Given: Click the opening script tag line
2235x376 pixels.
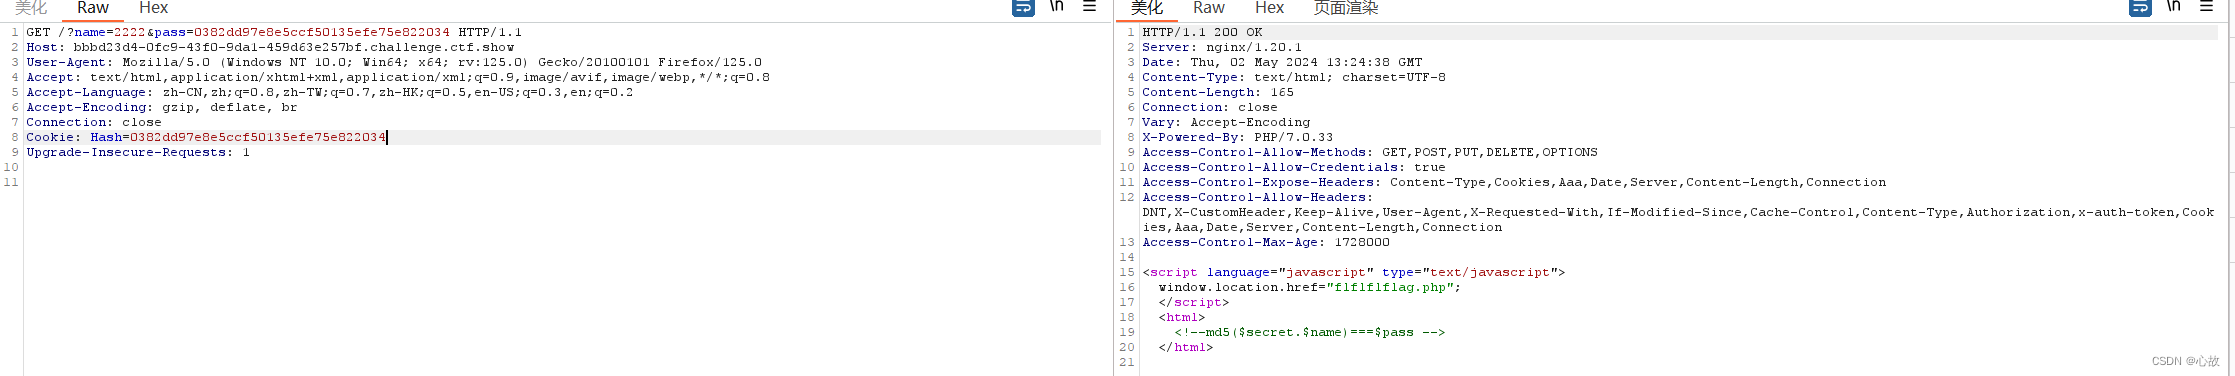Looking at the screenshot, I should coord(1354,272).
